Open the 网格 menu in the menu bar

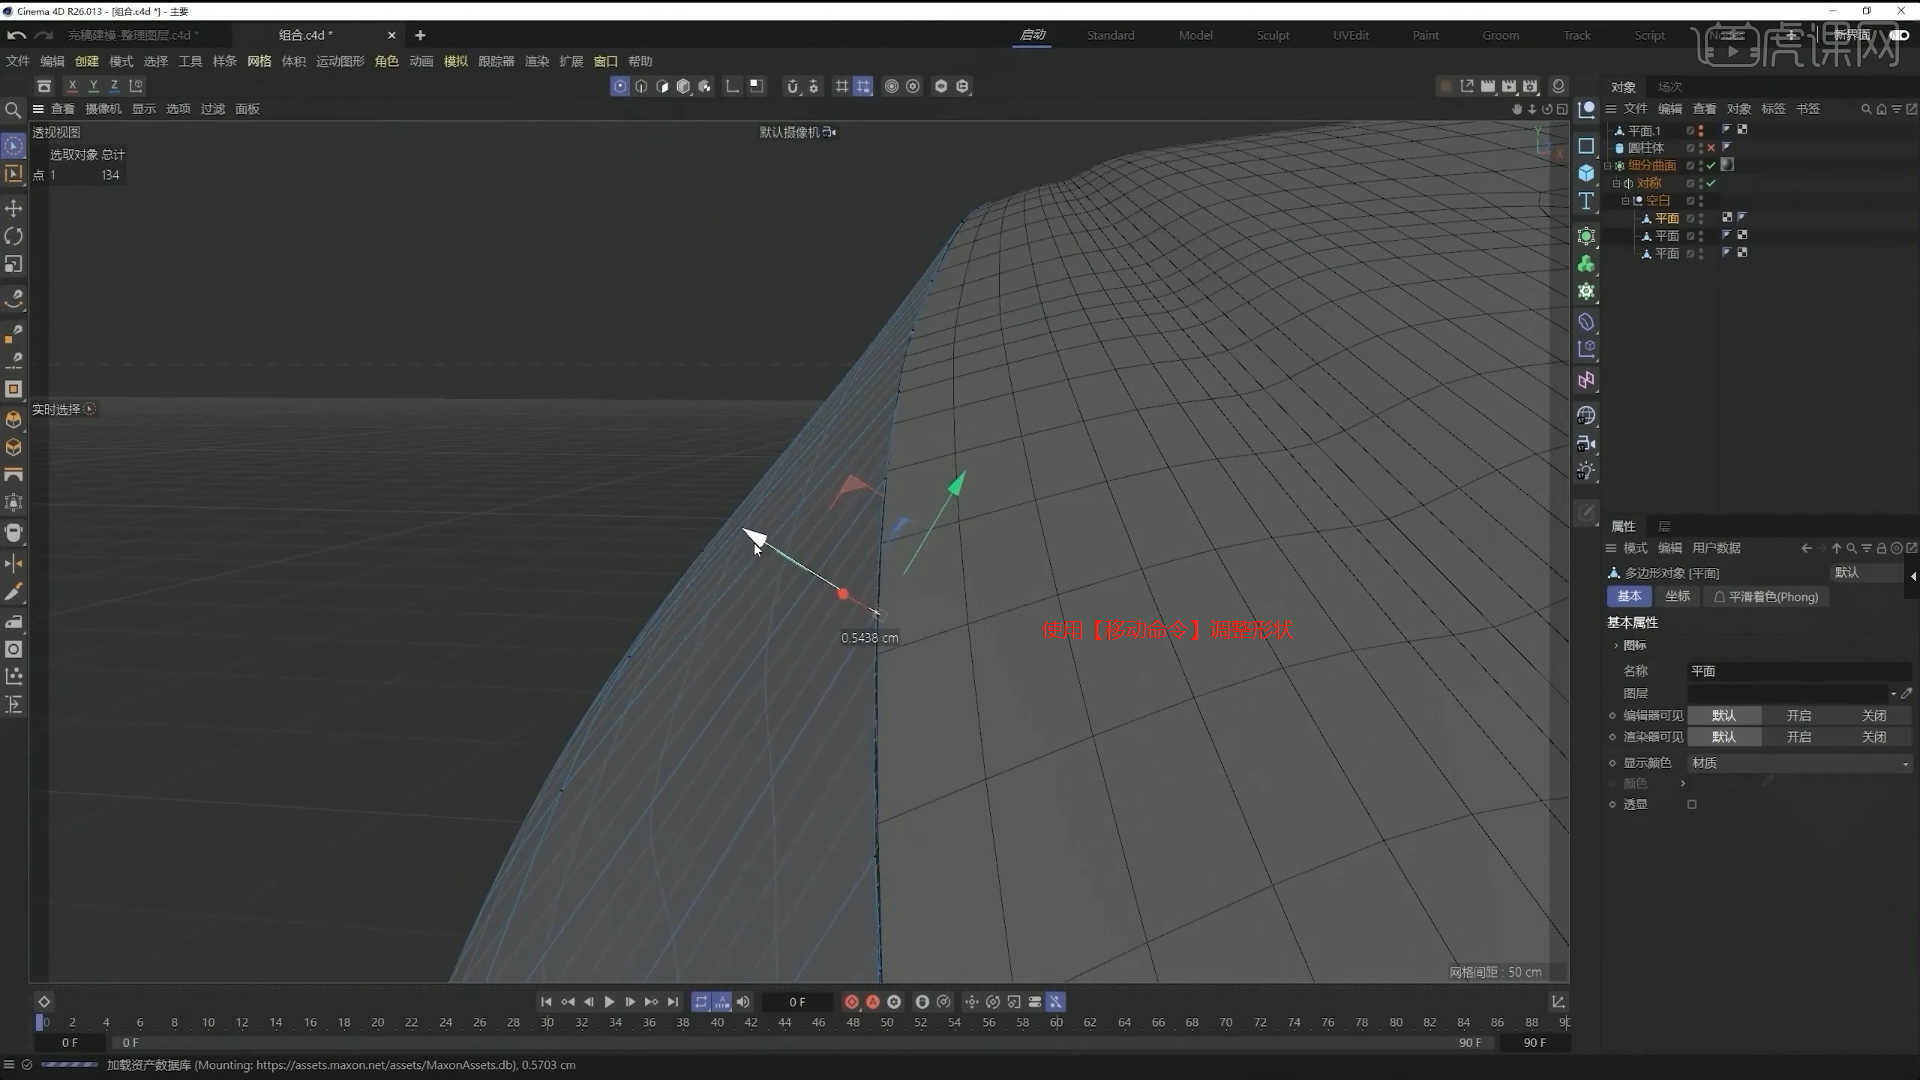(259, 61)
